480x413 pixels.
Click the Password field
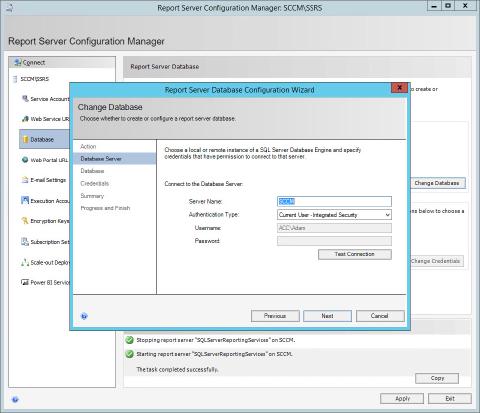coord(334,241)
